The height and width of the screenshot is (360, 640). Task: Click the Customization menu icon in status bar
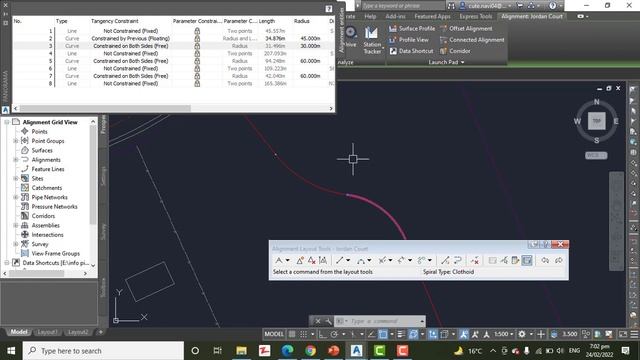pos(635,334)
